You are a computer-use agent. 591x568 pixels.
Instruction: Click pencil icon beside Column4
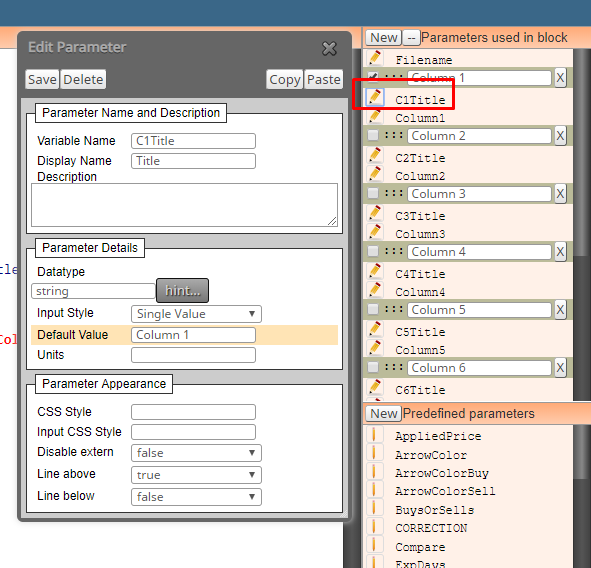click(375, 290)
